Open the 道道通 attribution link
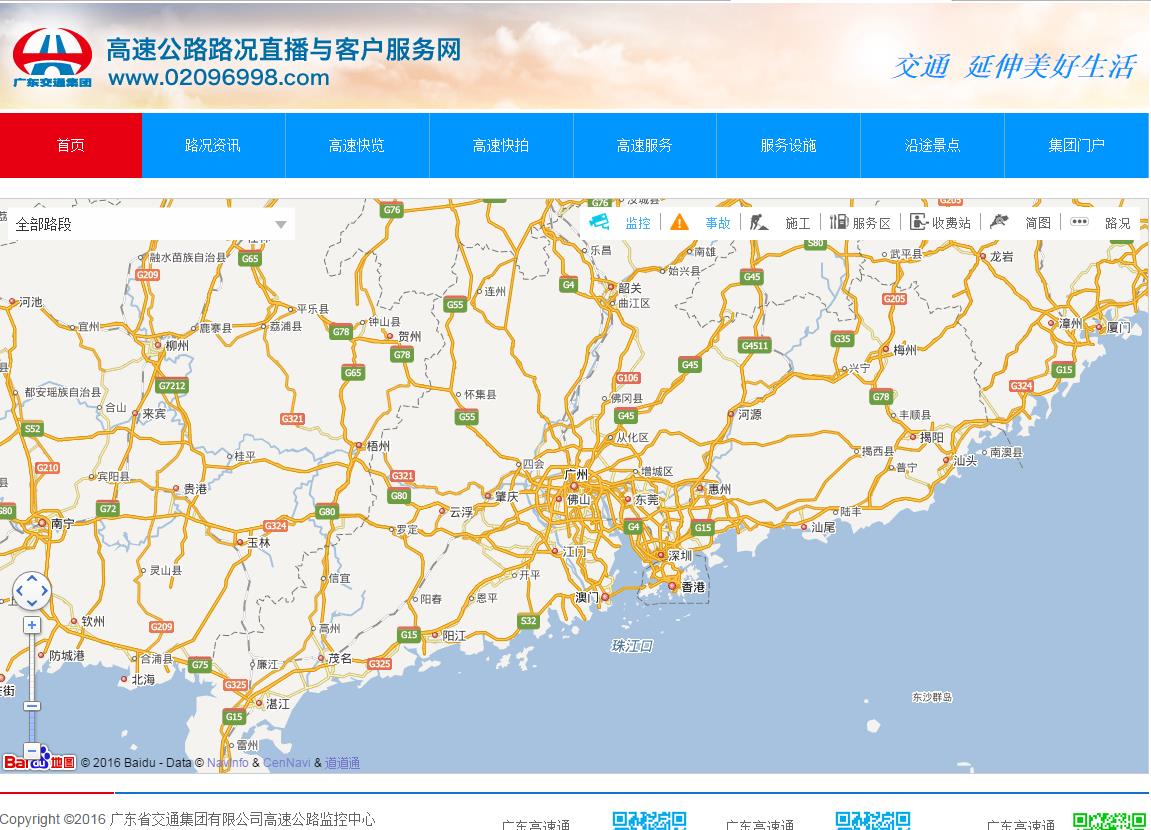The image size is (1151, 830). coord(342,762)
